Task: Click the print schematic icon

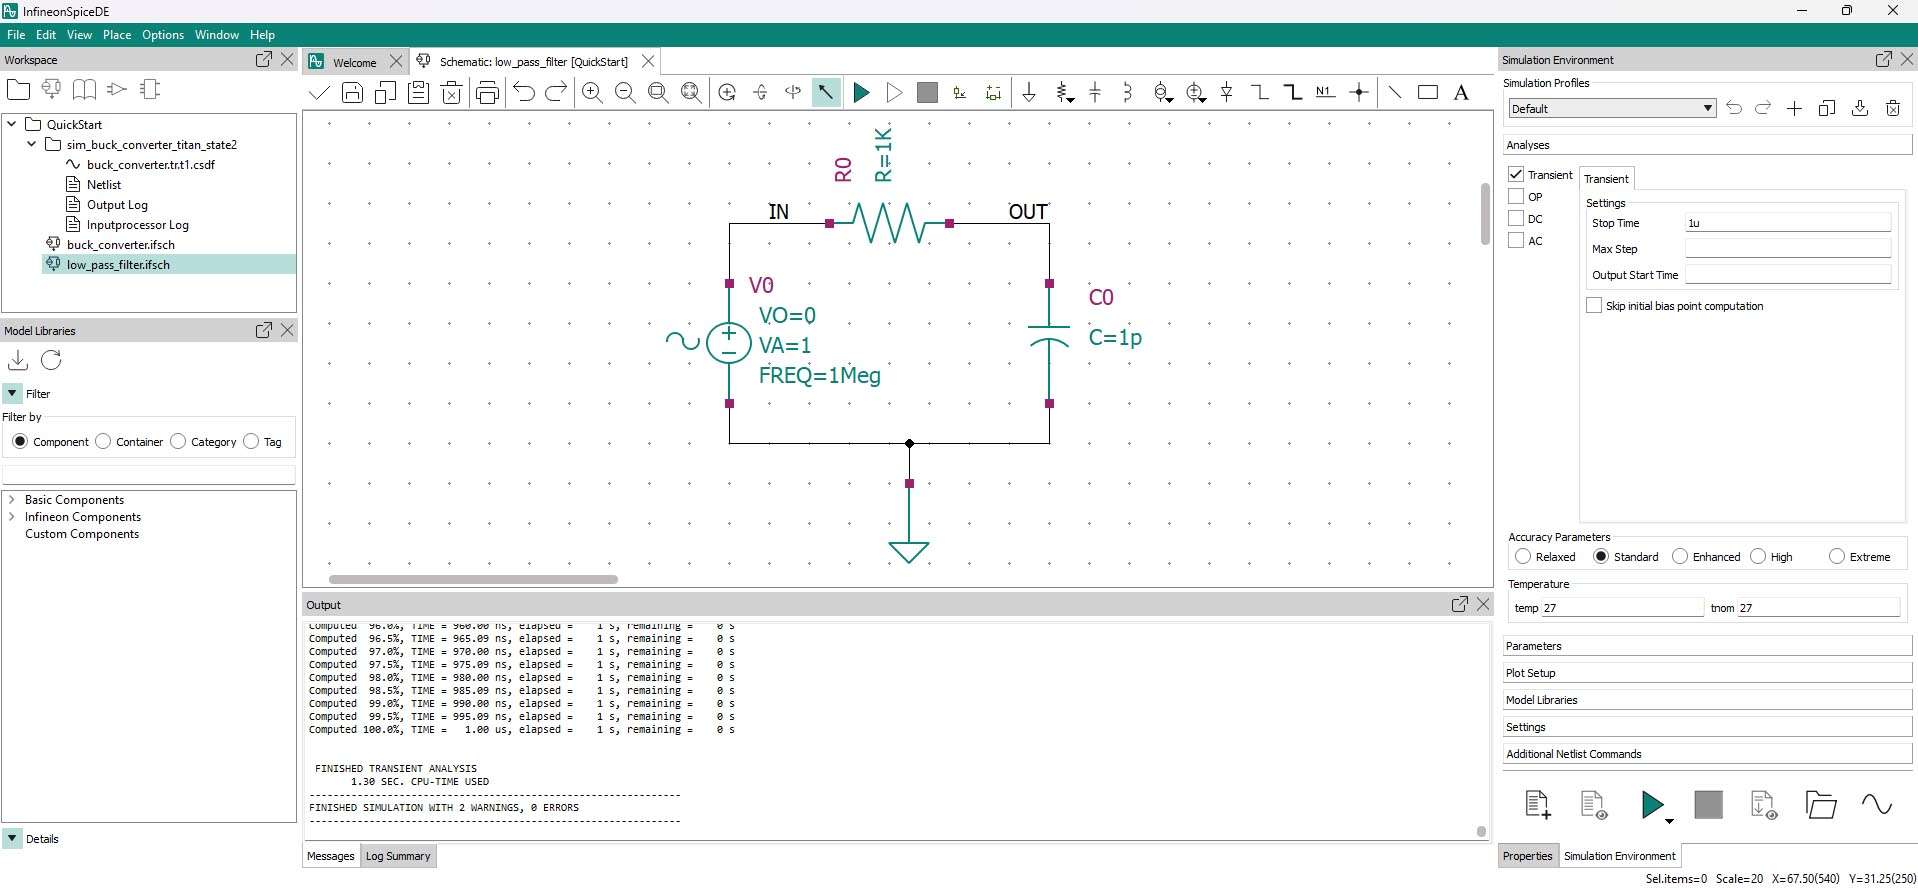Action: (487, 93)
